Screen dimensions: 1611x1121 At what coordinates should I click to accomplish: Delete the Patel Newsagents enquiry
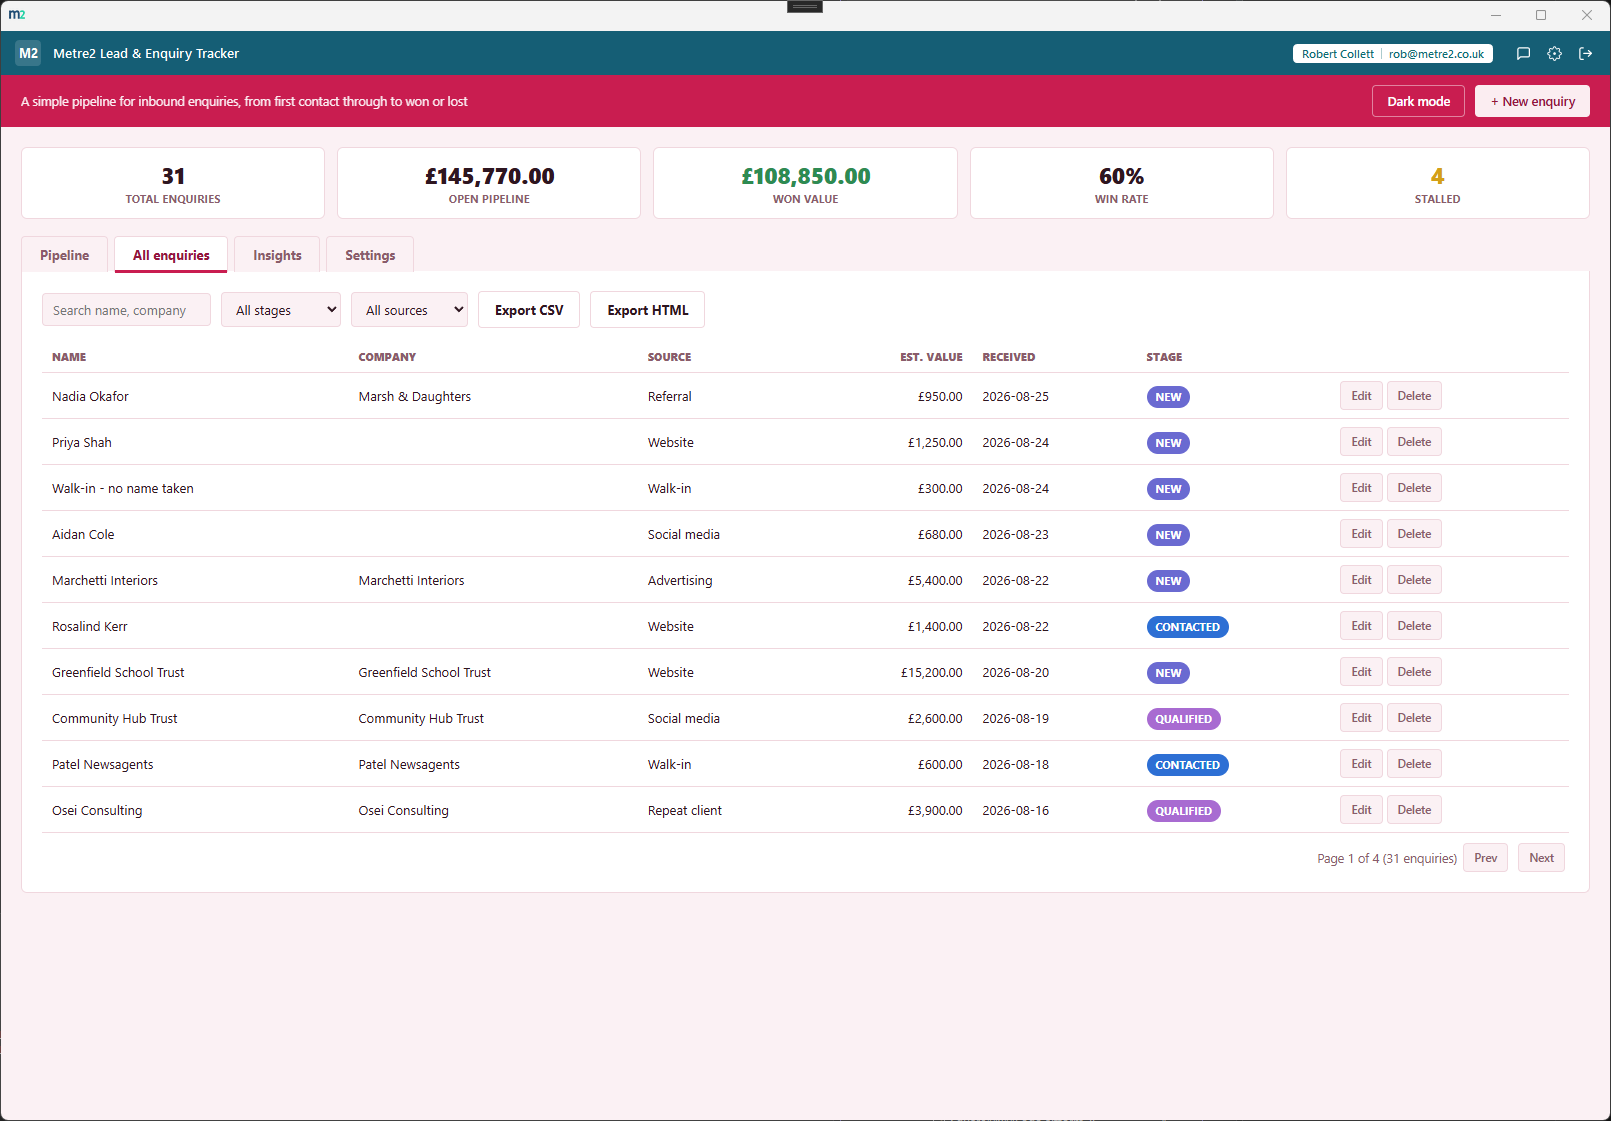(1414, 764)
